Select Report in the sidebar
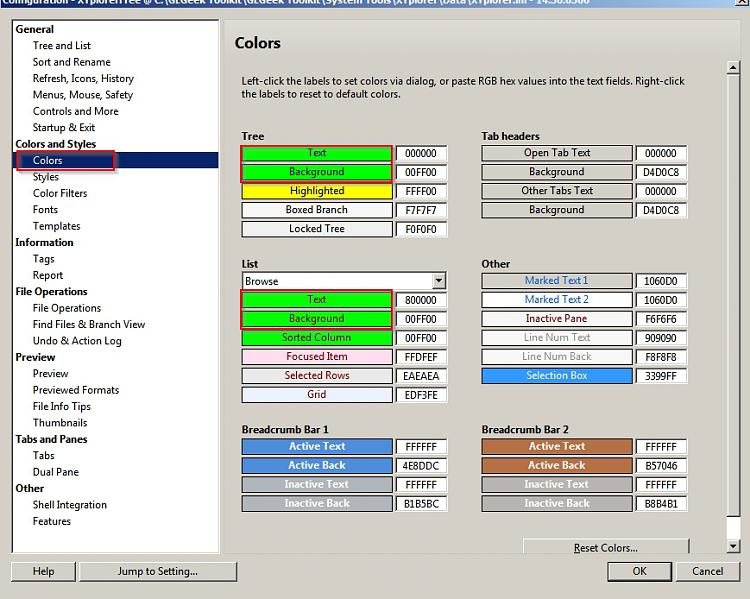Image resolution: width=750 pixels, height=599 pixels. click(x=48, y=275)
